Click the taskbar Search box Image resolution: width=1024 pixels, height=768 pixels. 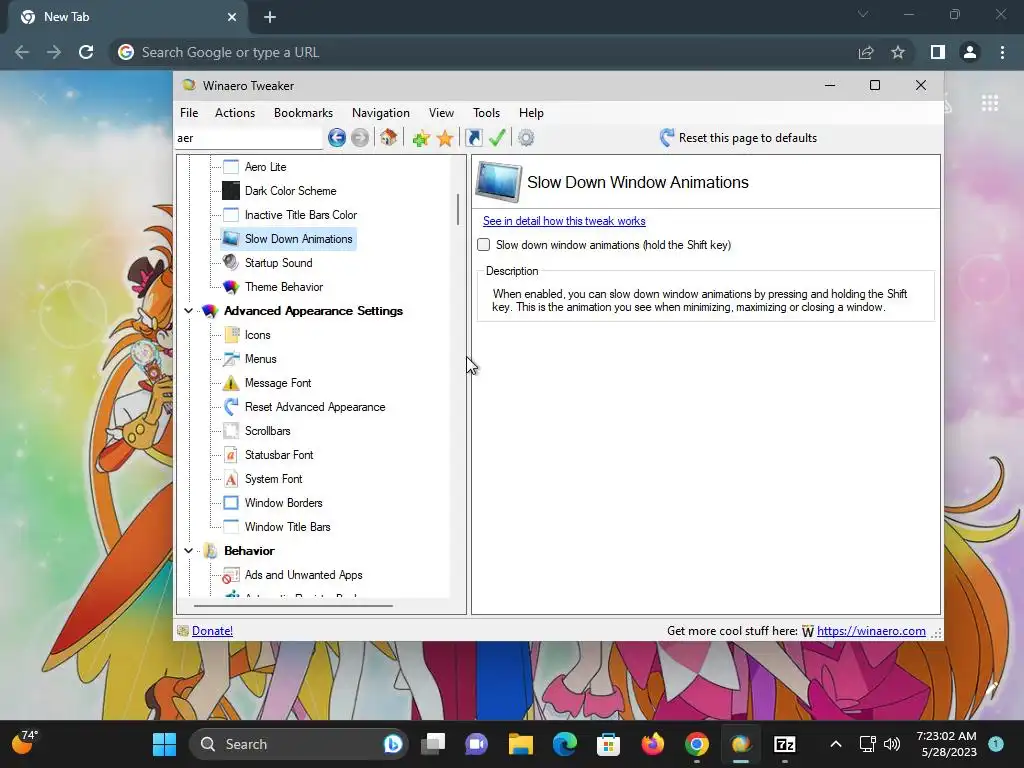299,744
